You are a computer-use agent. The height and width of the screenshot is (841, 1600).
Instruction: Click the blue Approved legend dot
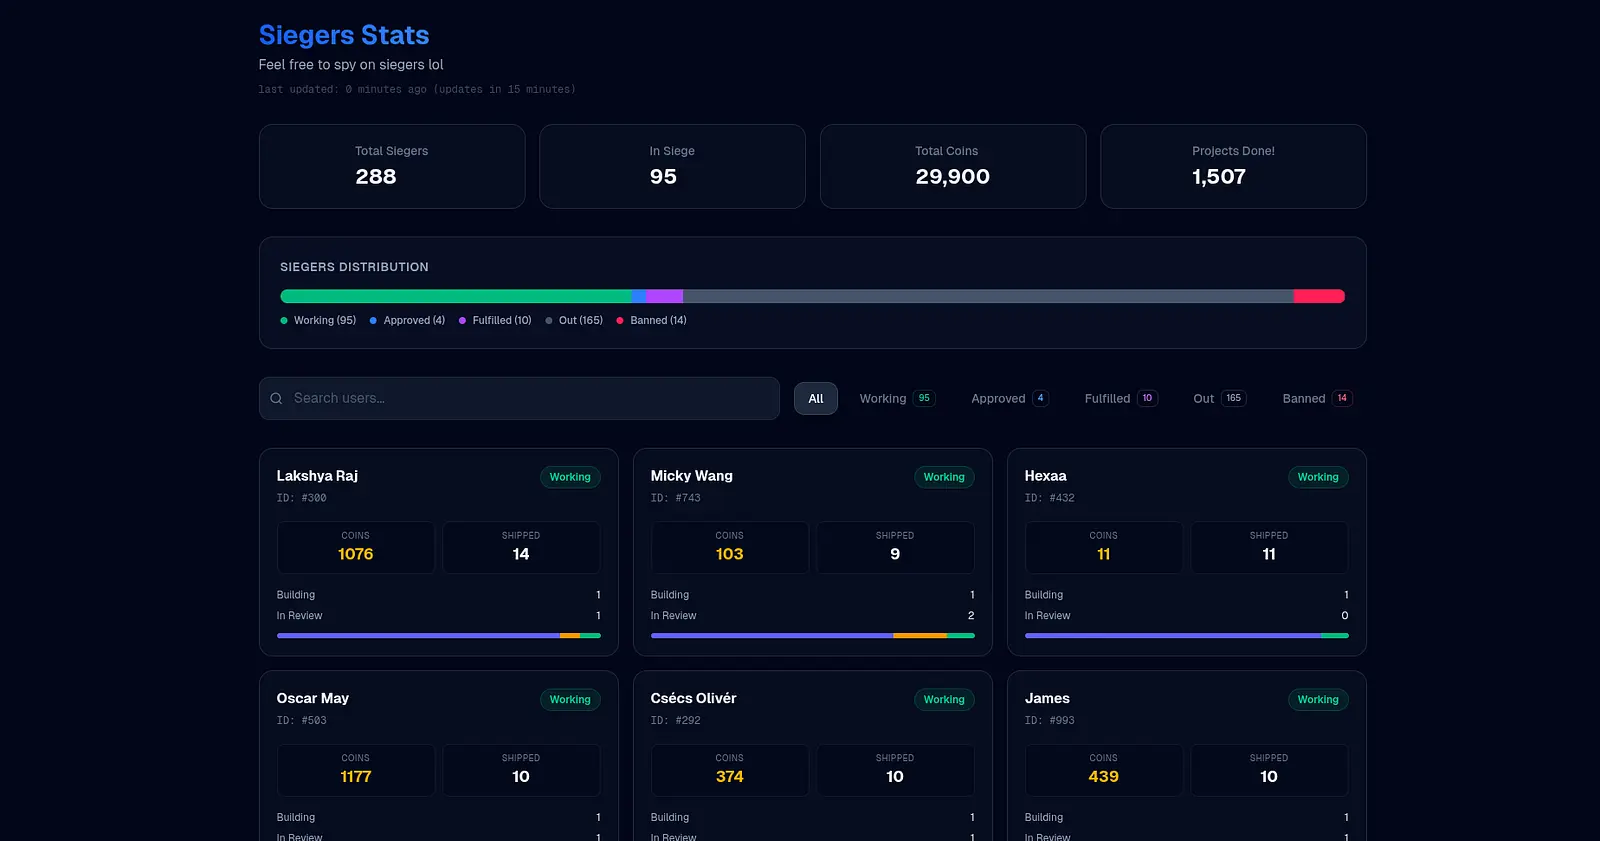(373, 321)
